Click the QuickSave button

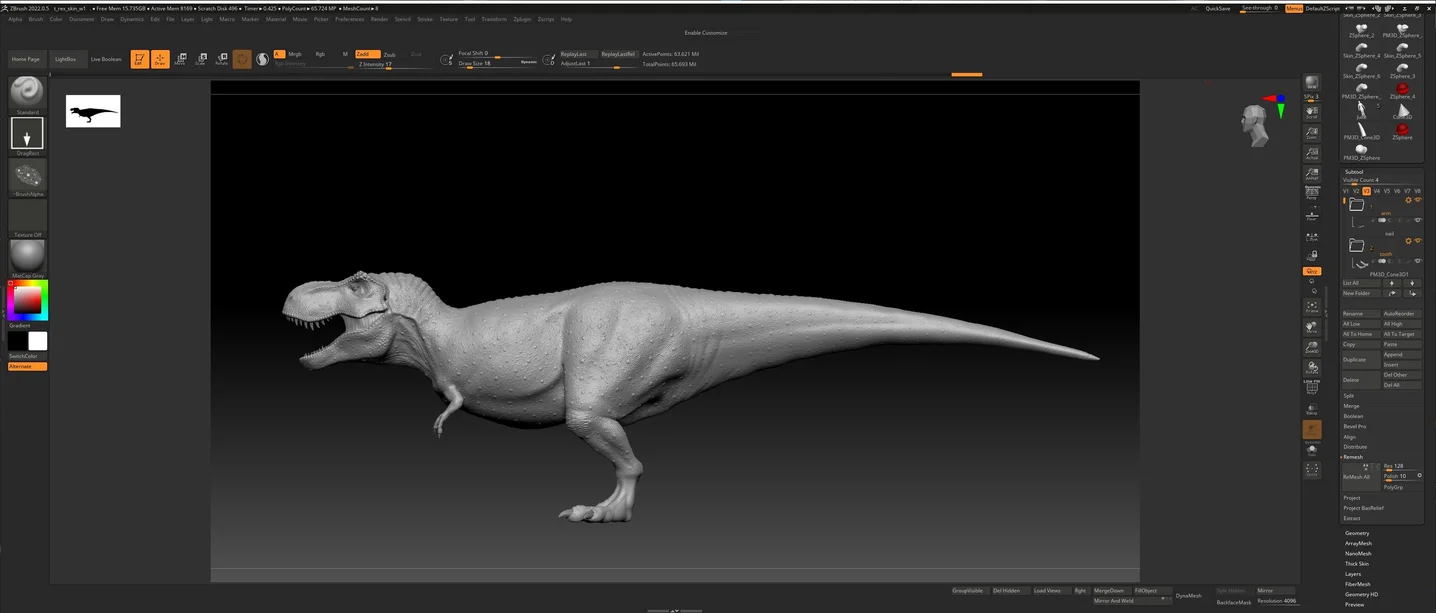(x=1218, y=8)
